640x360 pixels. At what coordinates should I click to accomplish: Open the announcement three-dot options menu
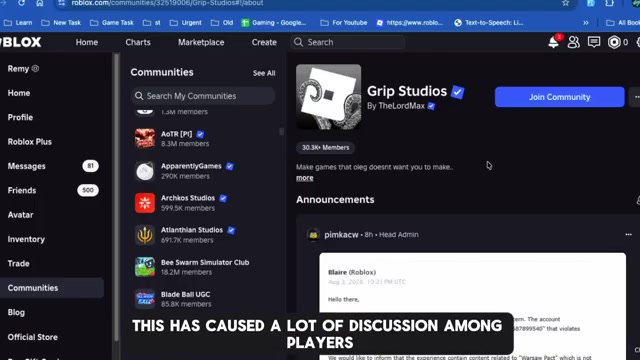pos(628,235)
